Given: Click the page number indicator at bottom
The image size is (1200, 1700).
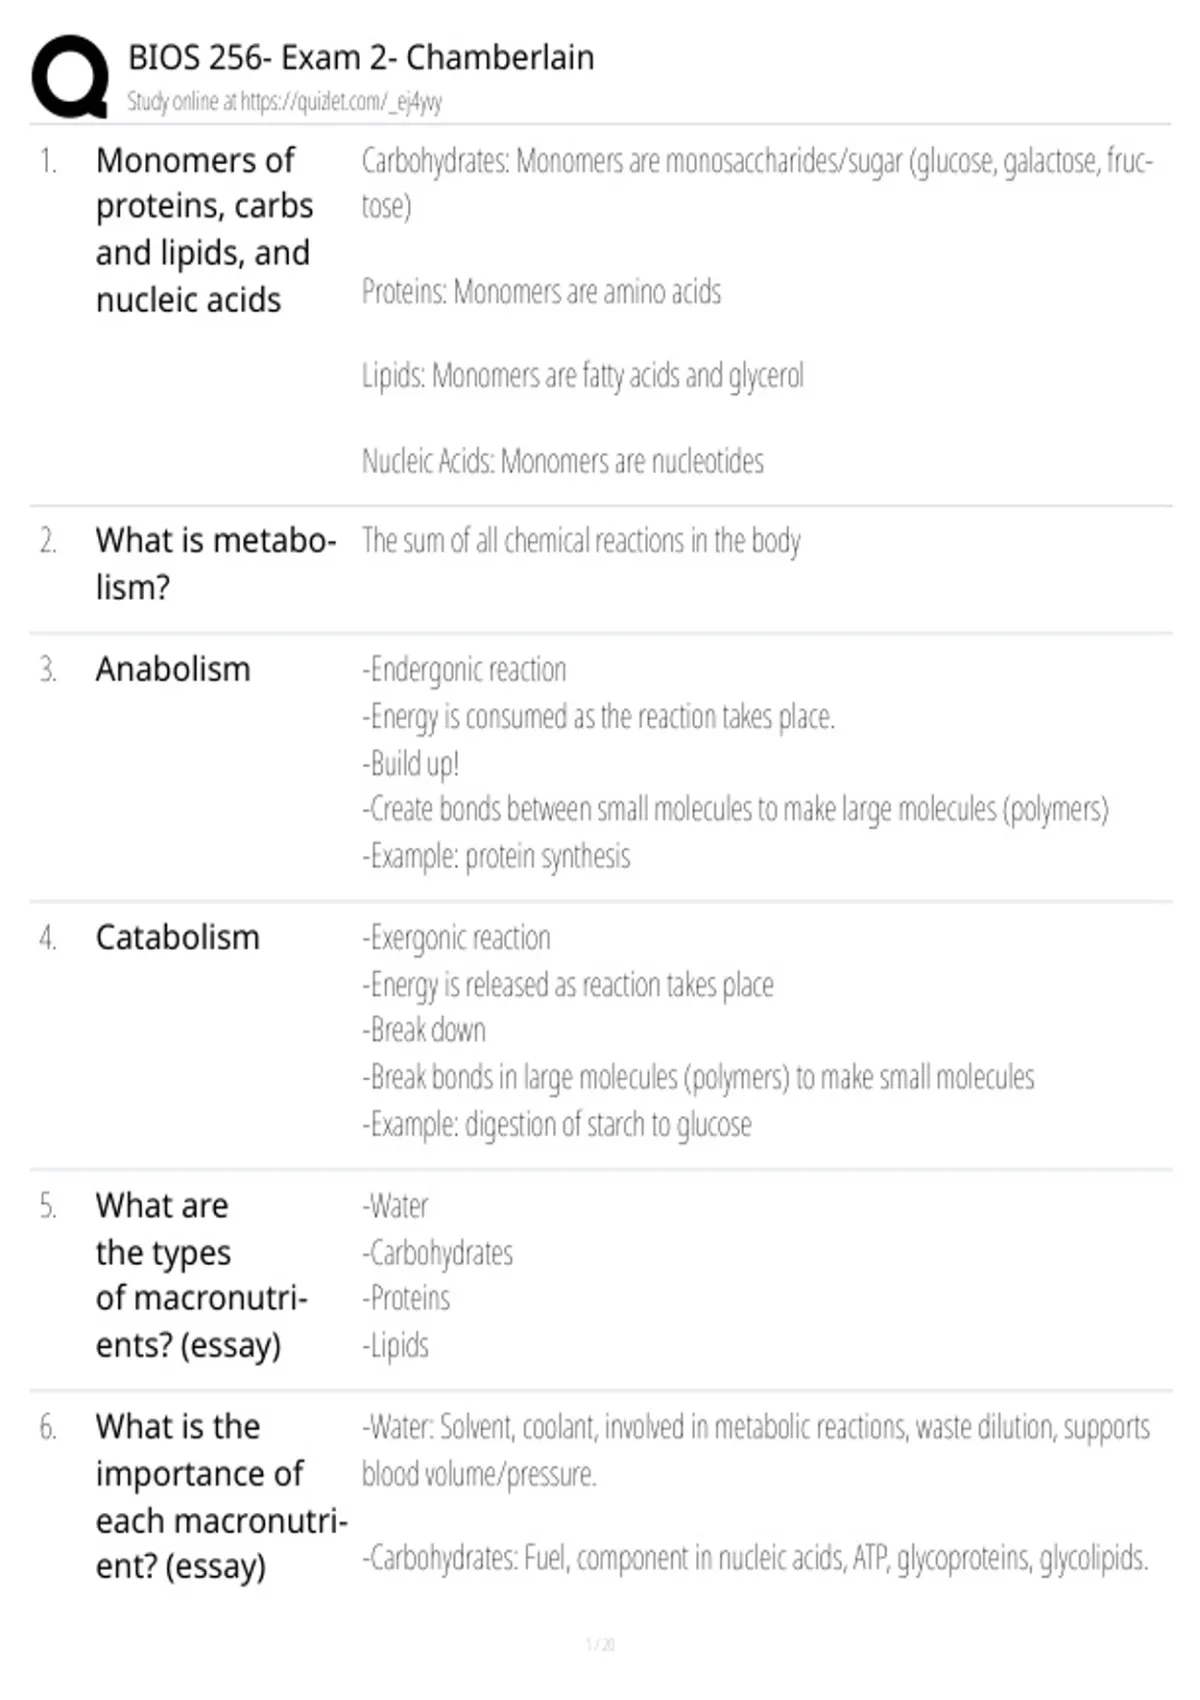Looking at the screenshot, I should [x=600, y=1644].
